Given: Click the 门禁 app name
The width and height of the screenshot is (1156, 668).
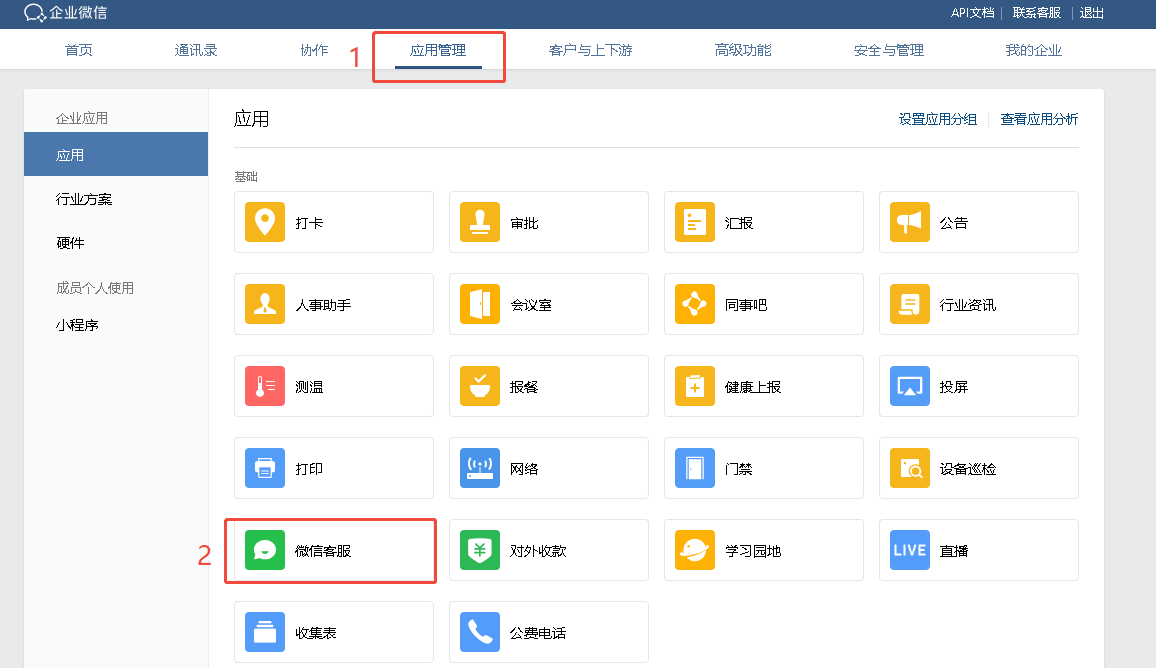Looking at the screenshot, I should 739,468.
